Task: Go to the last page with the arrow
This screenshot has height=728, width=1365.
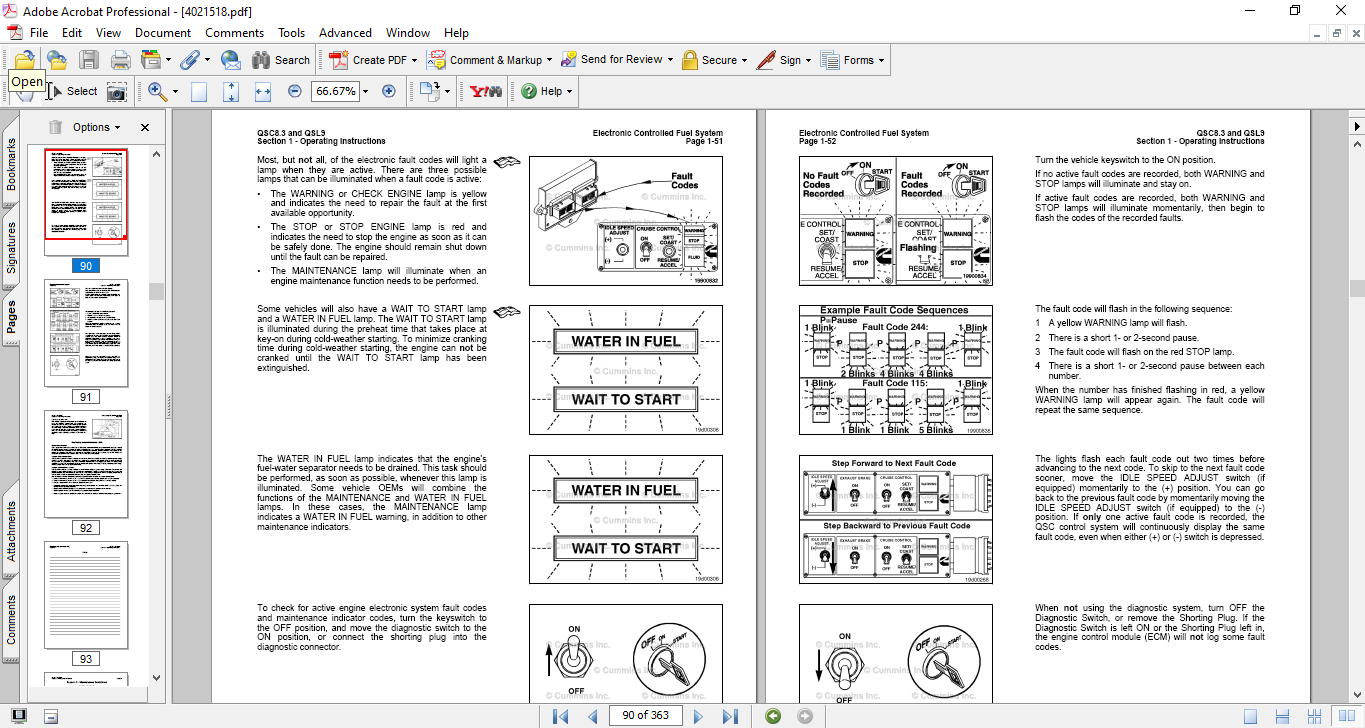Action: point(730,716)
